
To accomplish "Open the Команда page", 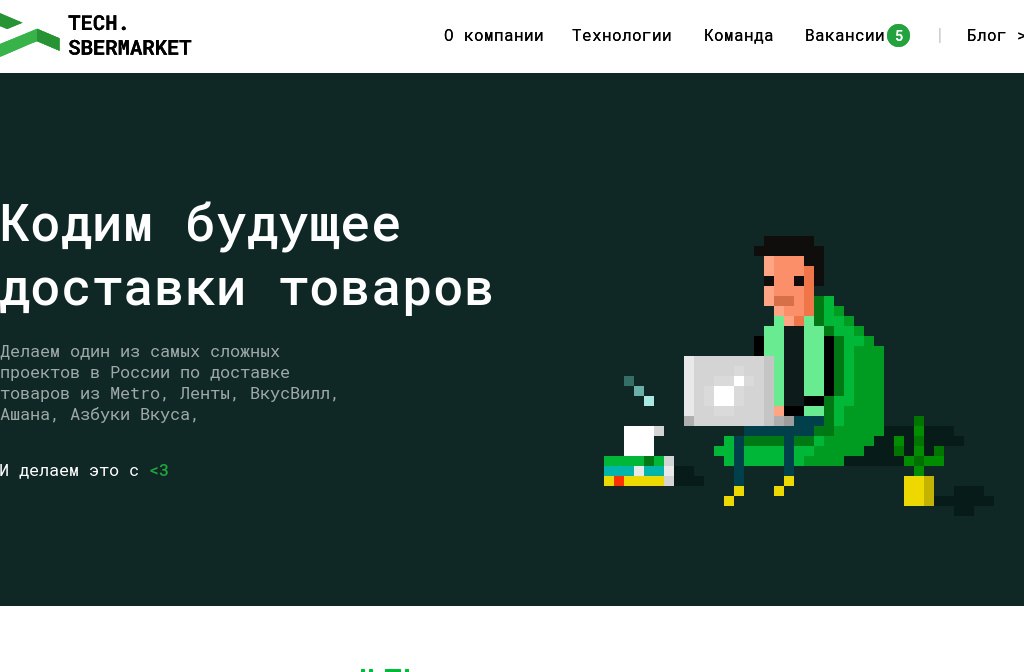I will 738,35.
